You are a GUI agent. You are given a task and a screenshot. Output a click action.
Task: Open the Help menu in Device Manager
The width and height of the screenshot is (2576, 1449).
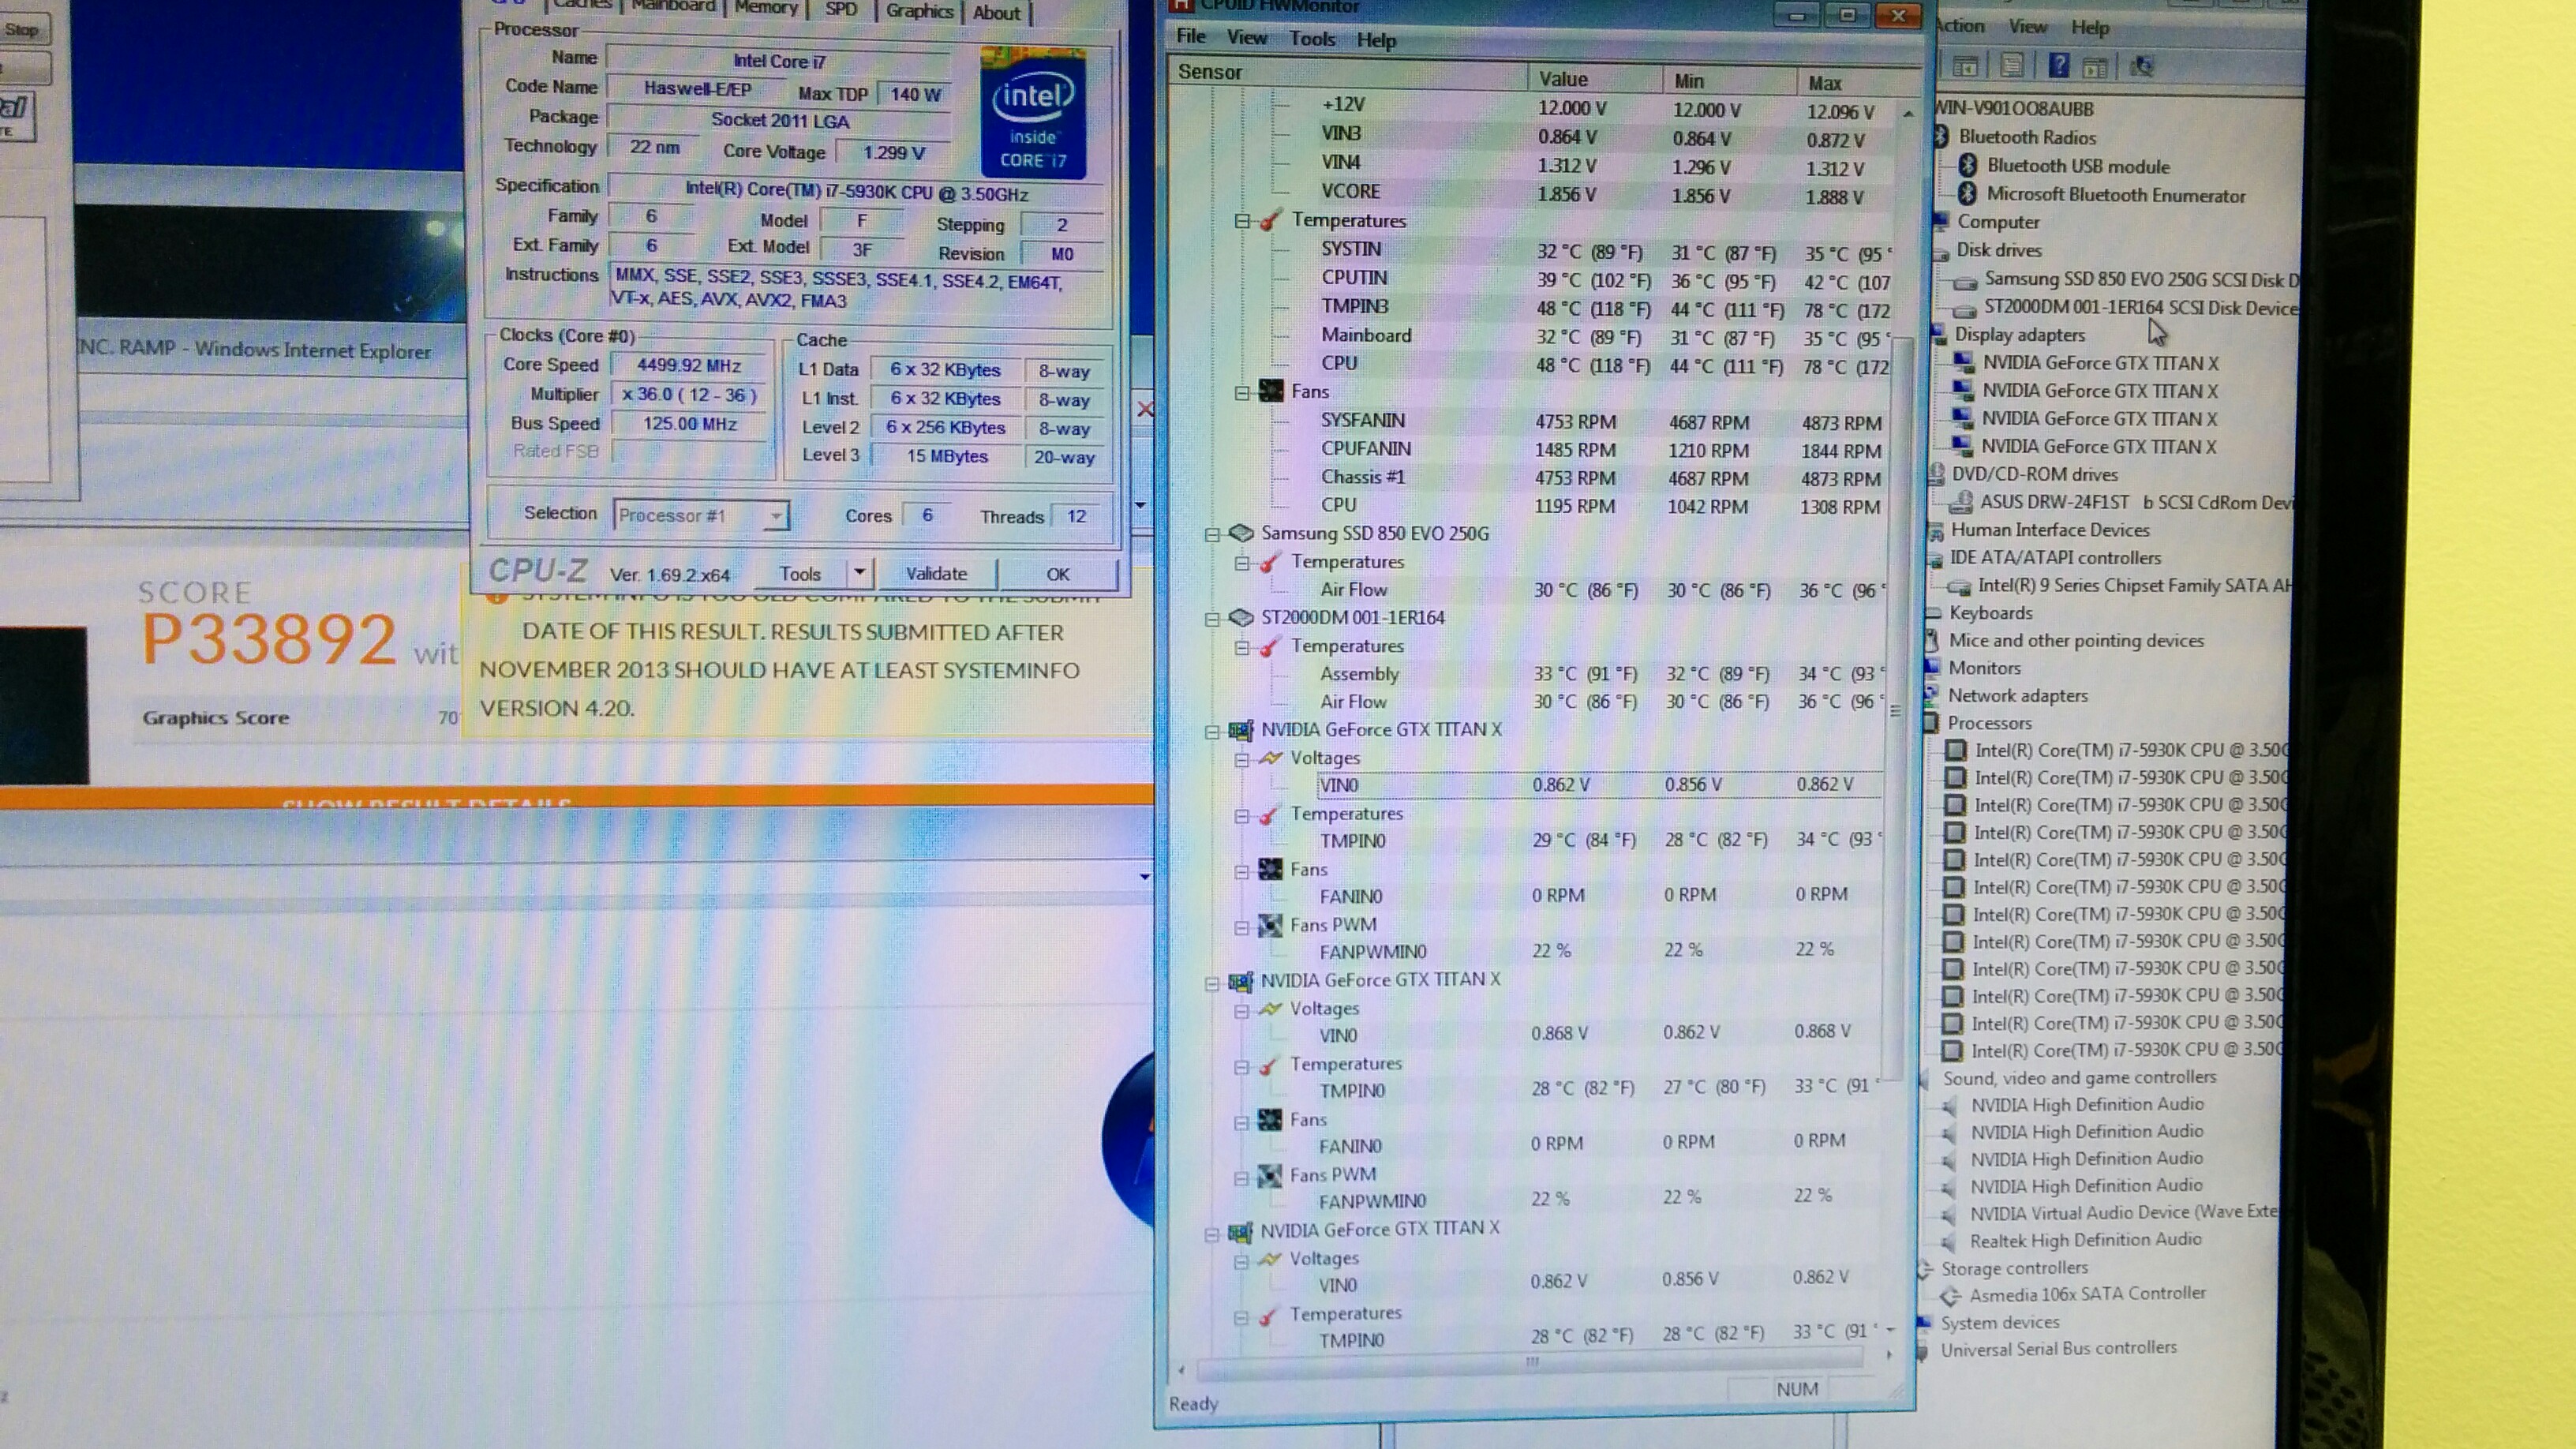click(2089, 27)
